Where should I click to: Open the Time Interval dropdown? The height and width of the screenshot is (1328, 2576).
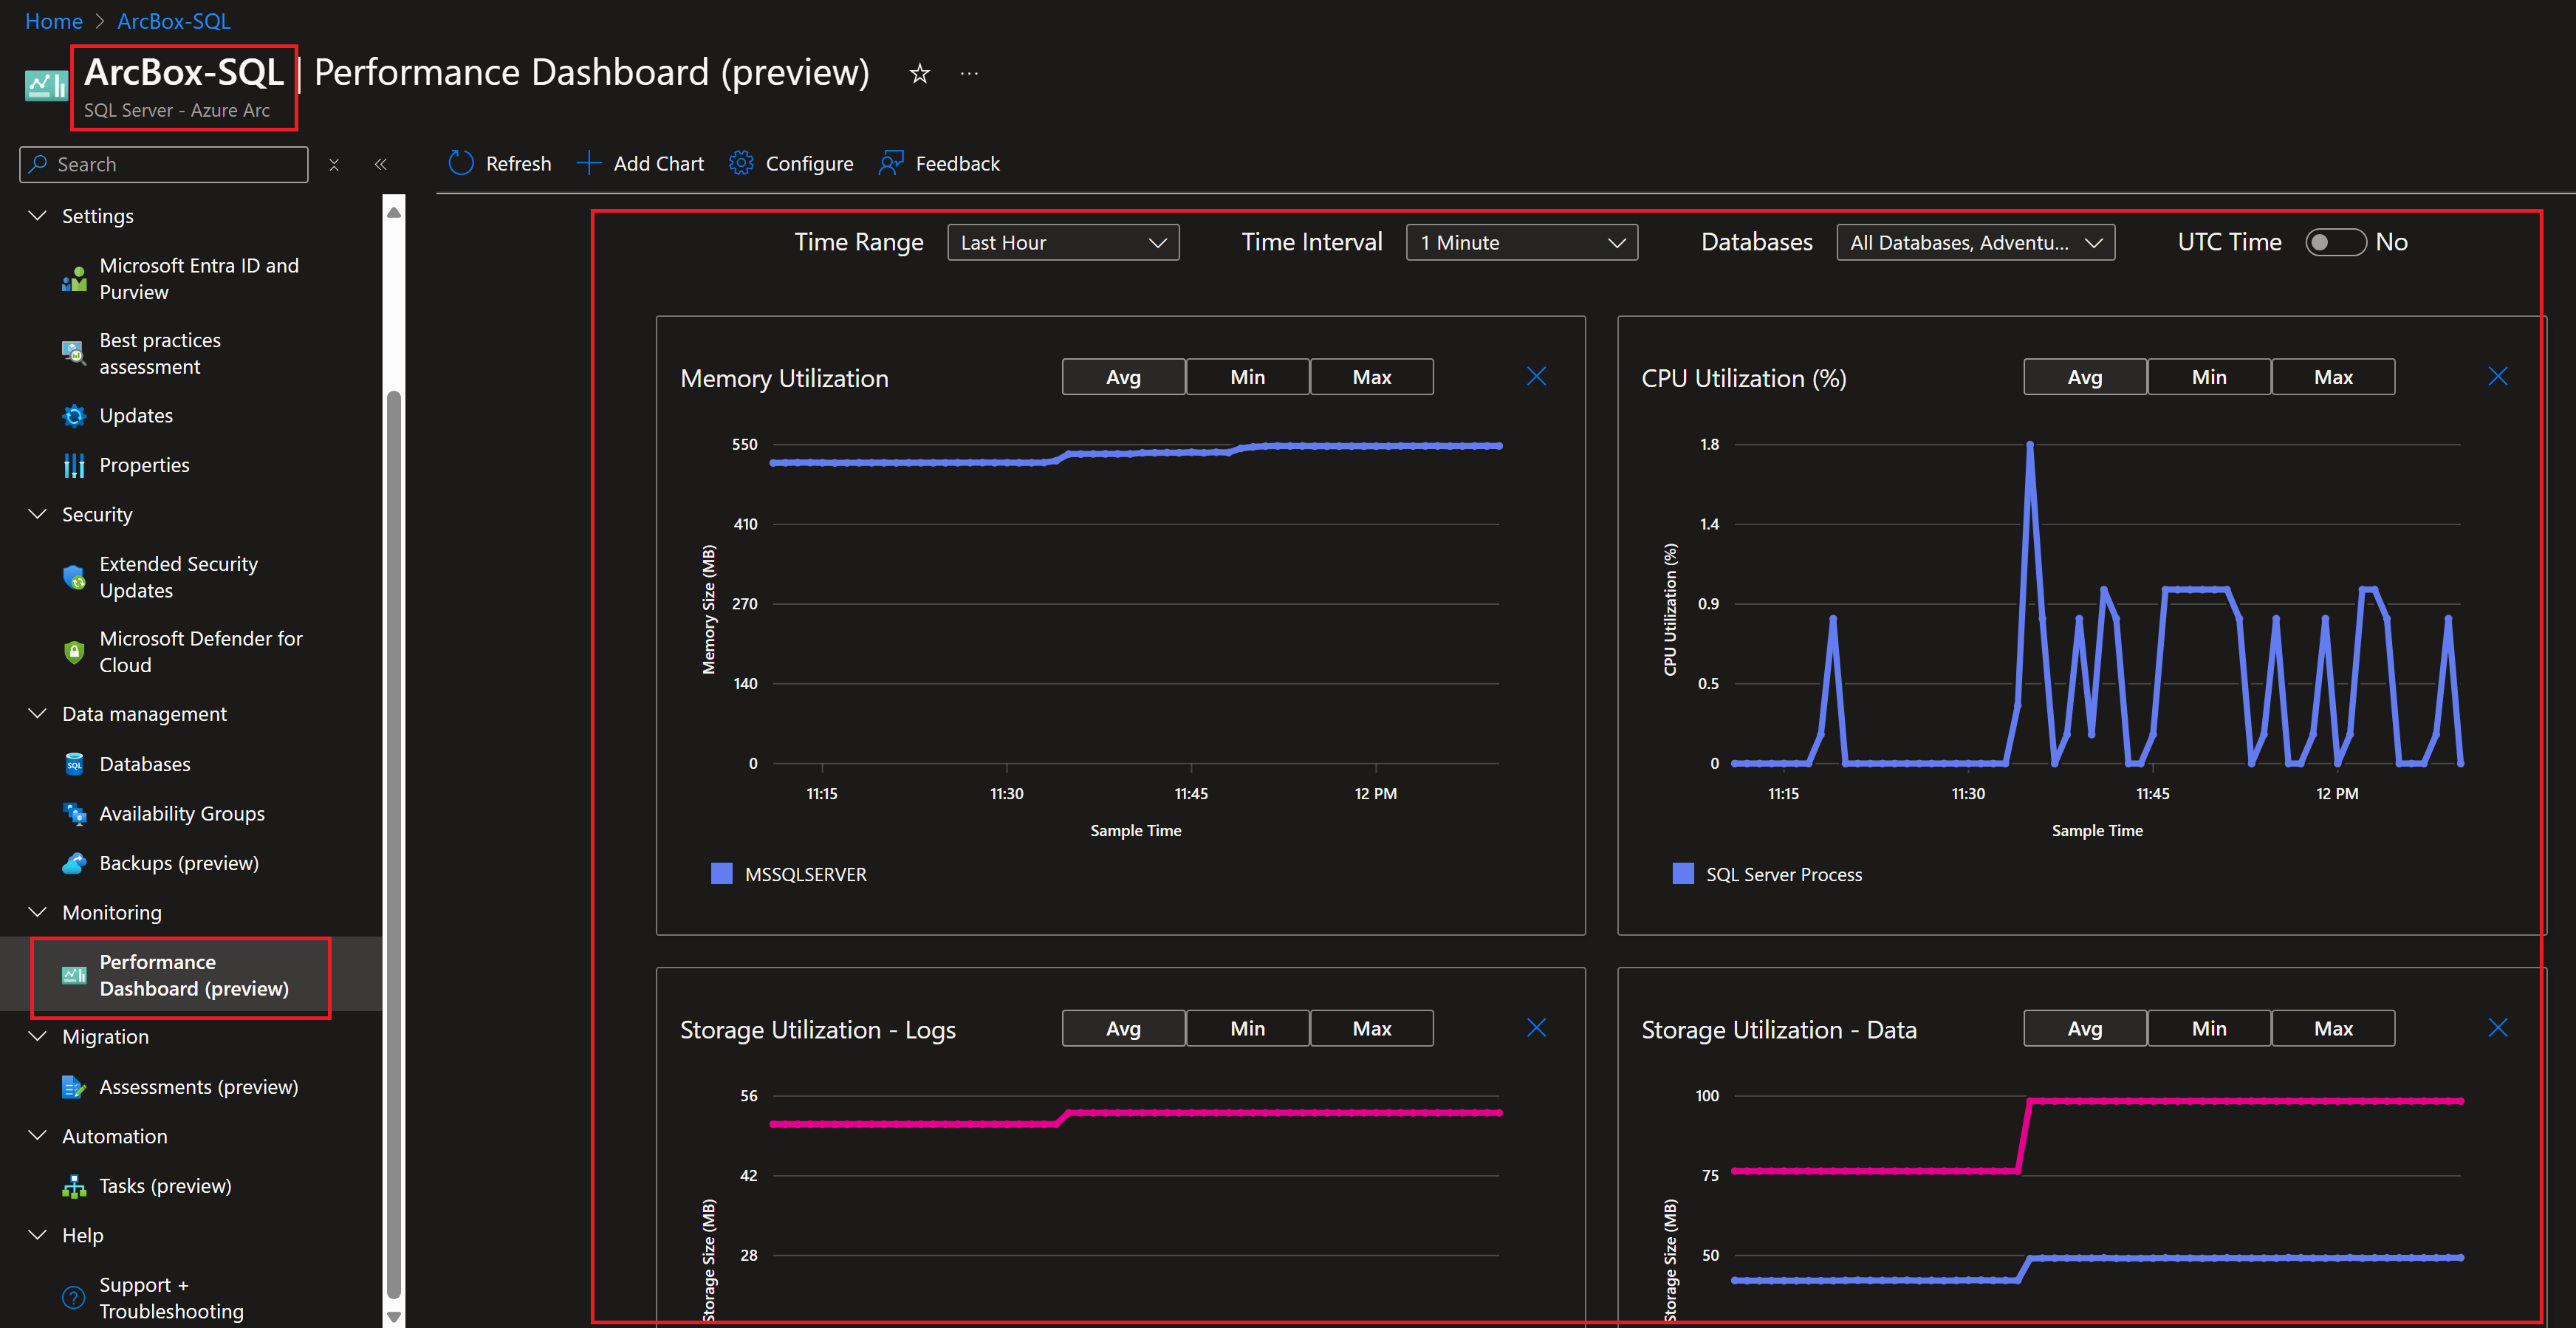(x=1521, y=243)
